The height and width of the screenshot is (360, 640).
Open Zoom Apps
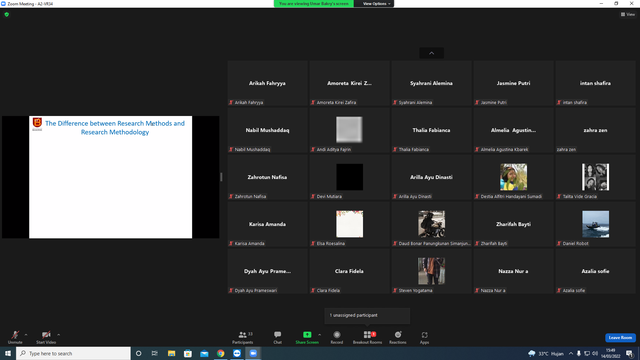[x=424, y=337]
